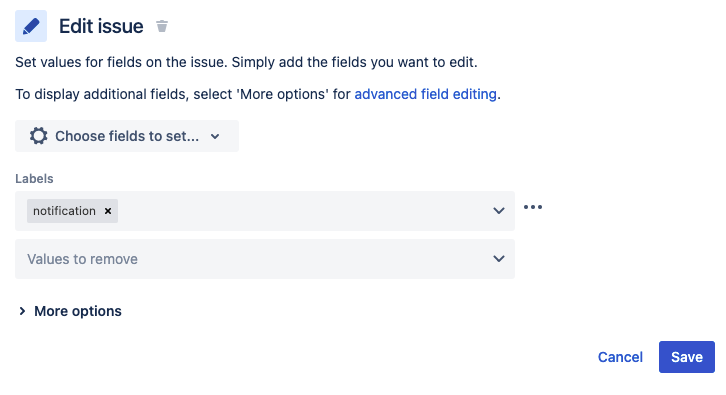726x395 pixels.
Task: Click the chevron arrow beside More options
Action: point(22,311)
